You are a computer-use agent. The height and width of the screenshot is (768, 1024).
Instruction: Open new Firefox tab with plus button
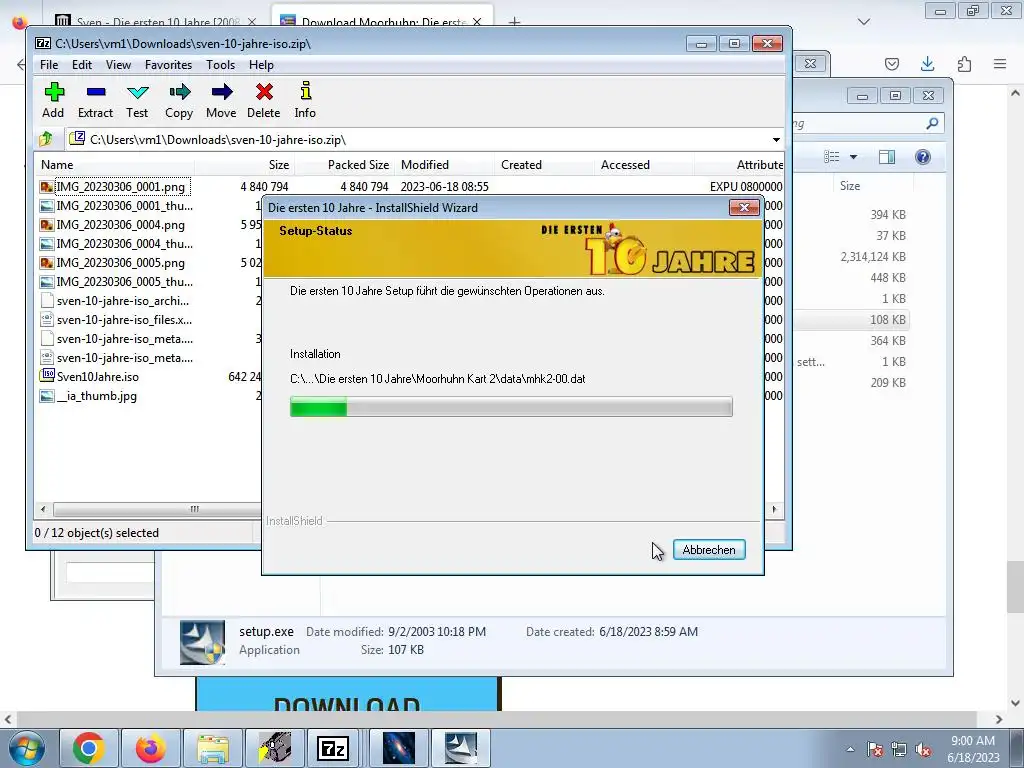click(x=515, y=22)
